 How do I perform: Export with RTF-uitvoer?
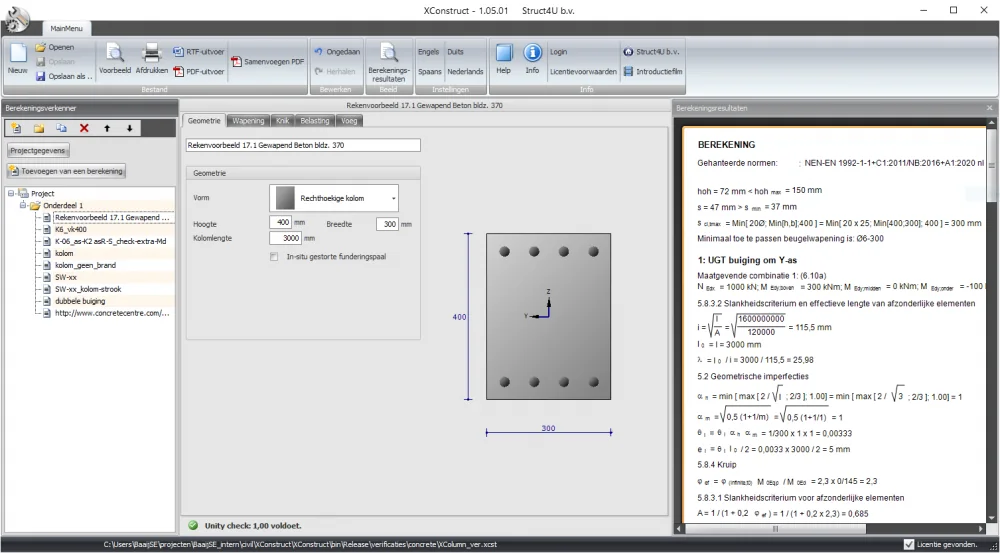tap(198, 52)
